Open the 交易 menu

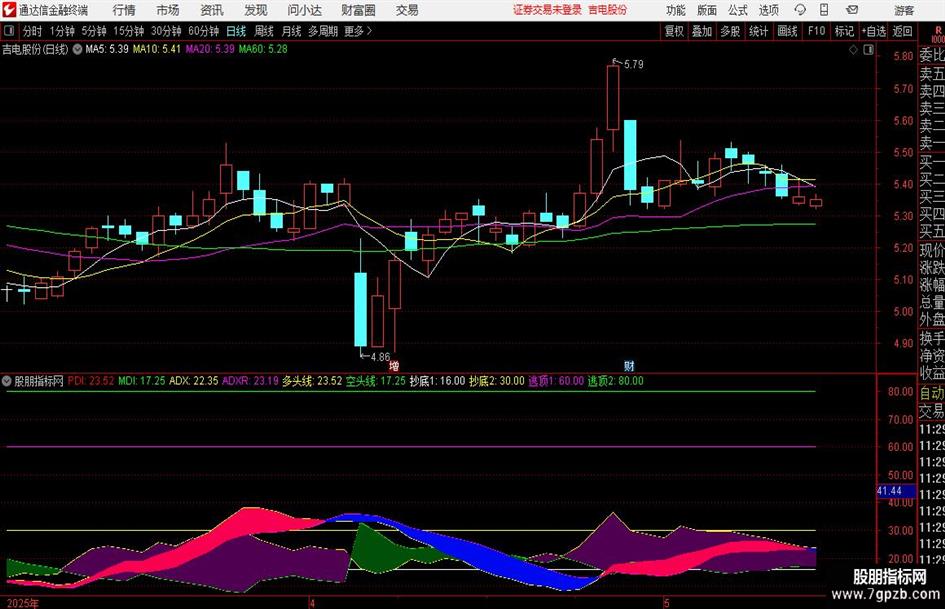[407, 10]
